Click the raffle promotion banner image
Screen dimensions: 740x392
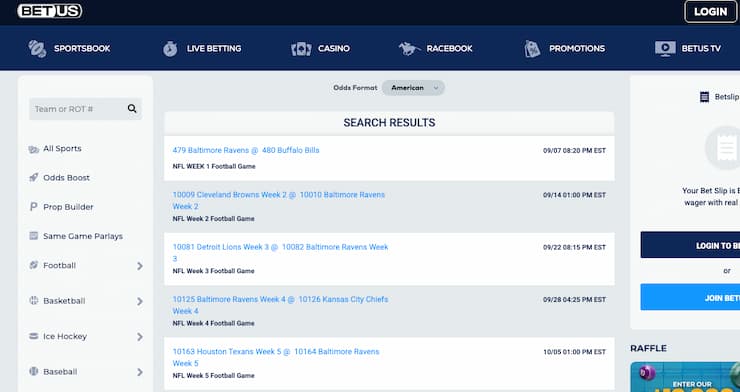coord(685,377)
